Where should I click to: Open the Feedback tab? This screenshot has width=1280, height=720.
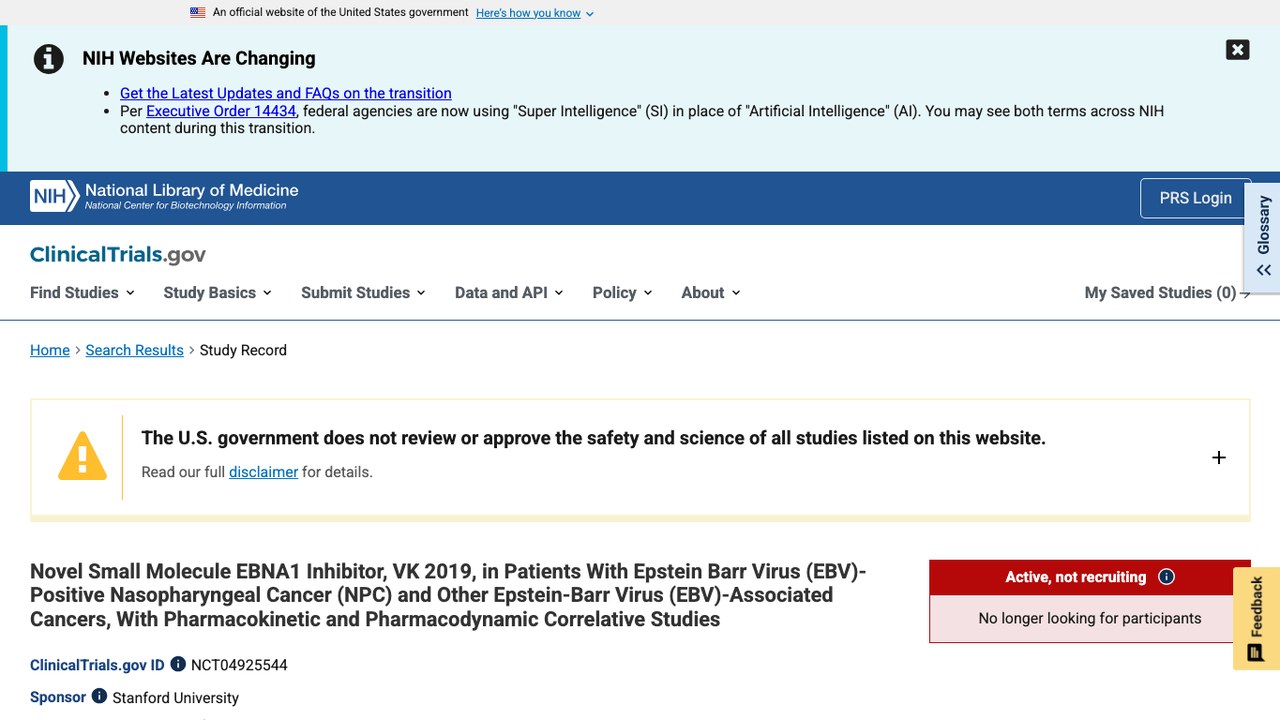tap(1256, 618)
